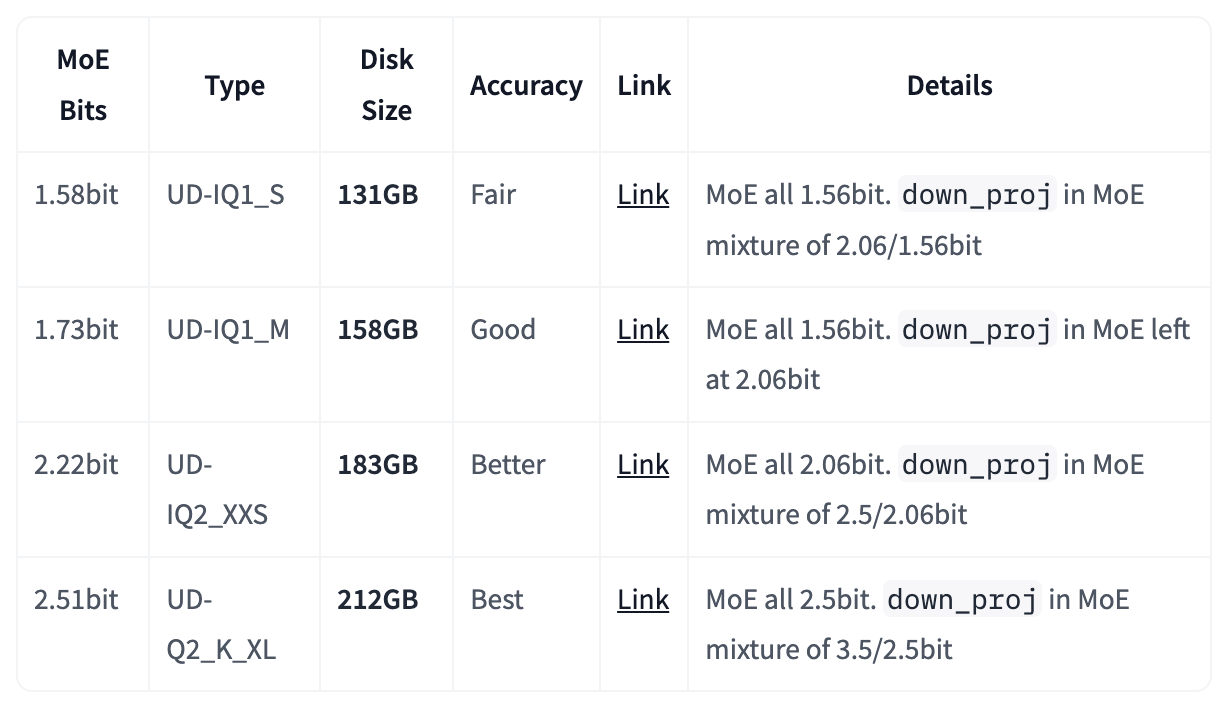Click the Fair accuracy cell
Image resolution: width=1232 pixels, height=726 pixels.
click(x=493, y=195)
